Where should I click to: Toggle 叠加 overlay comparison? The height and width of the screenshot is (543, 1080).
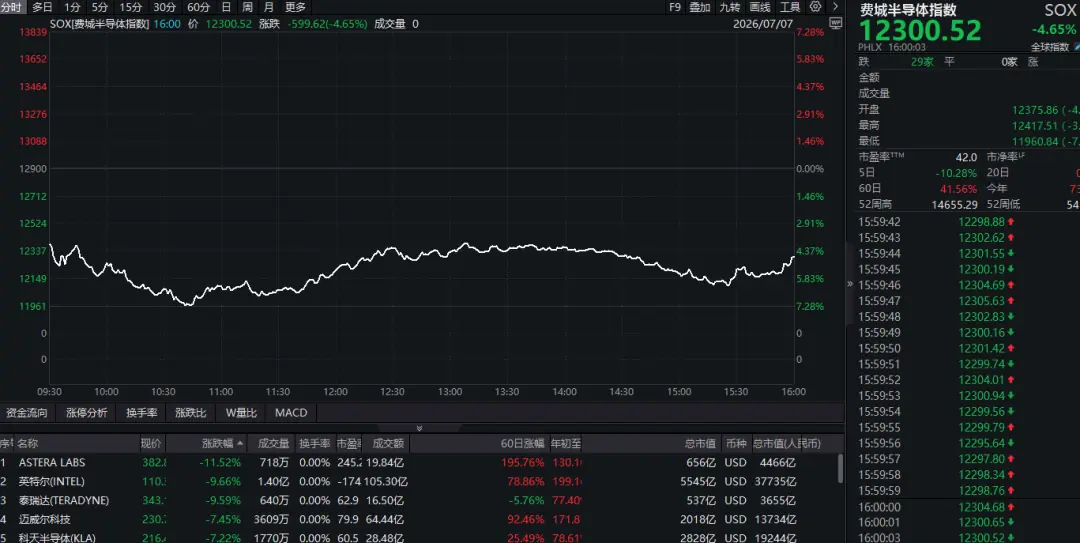click(700, 7)
